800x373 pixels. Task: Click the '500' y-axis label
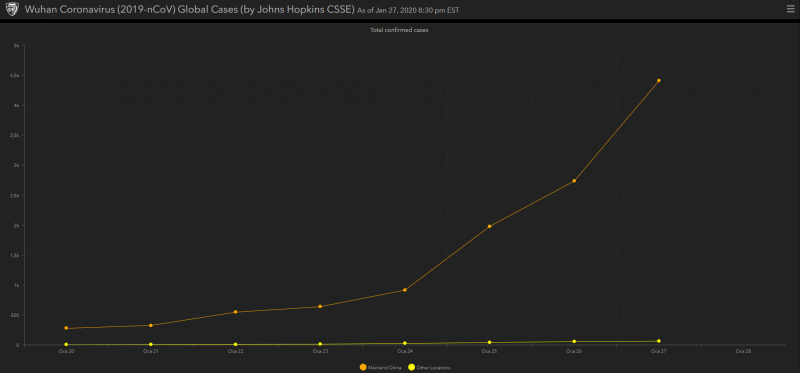[x=15, y=315]
